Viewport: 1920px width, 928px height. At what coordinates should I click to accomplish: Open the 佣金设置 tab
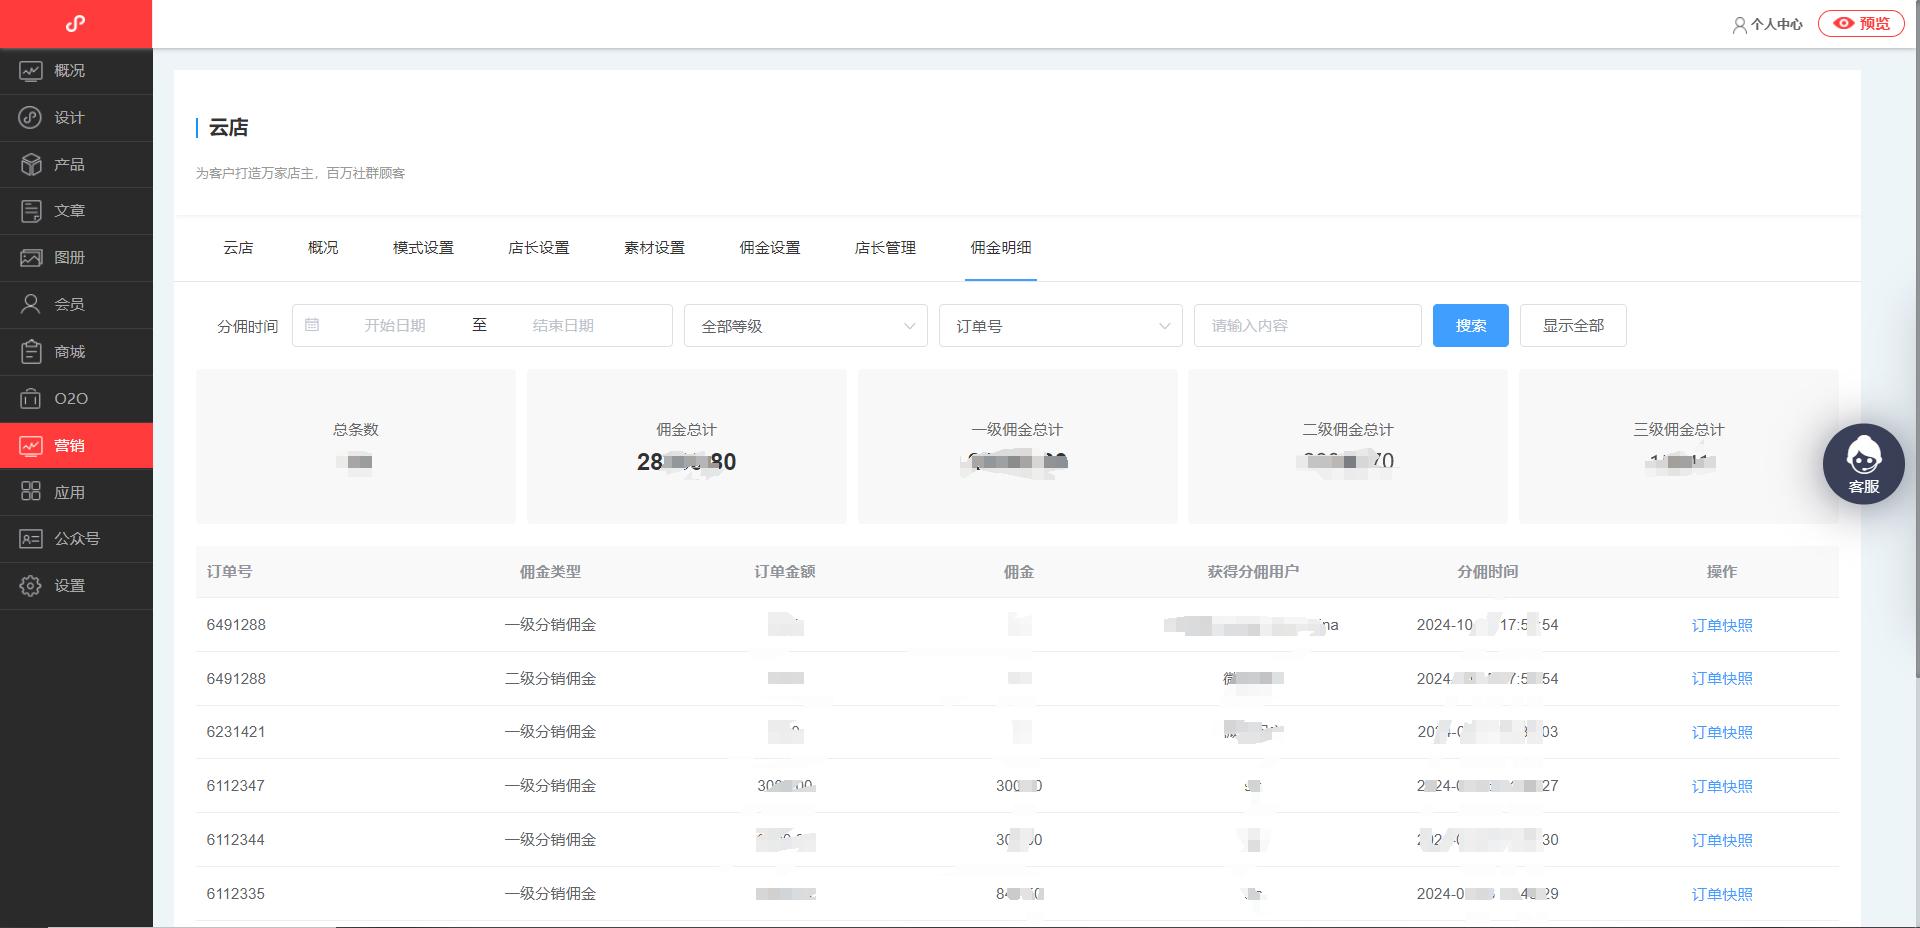770,248
